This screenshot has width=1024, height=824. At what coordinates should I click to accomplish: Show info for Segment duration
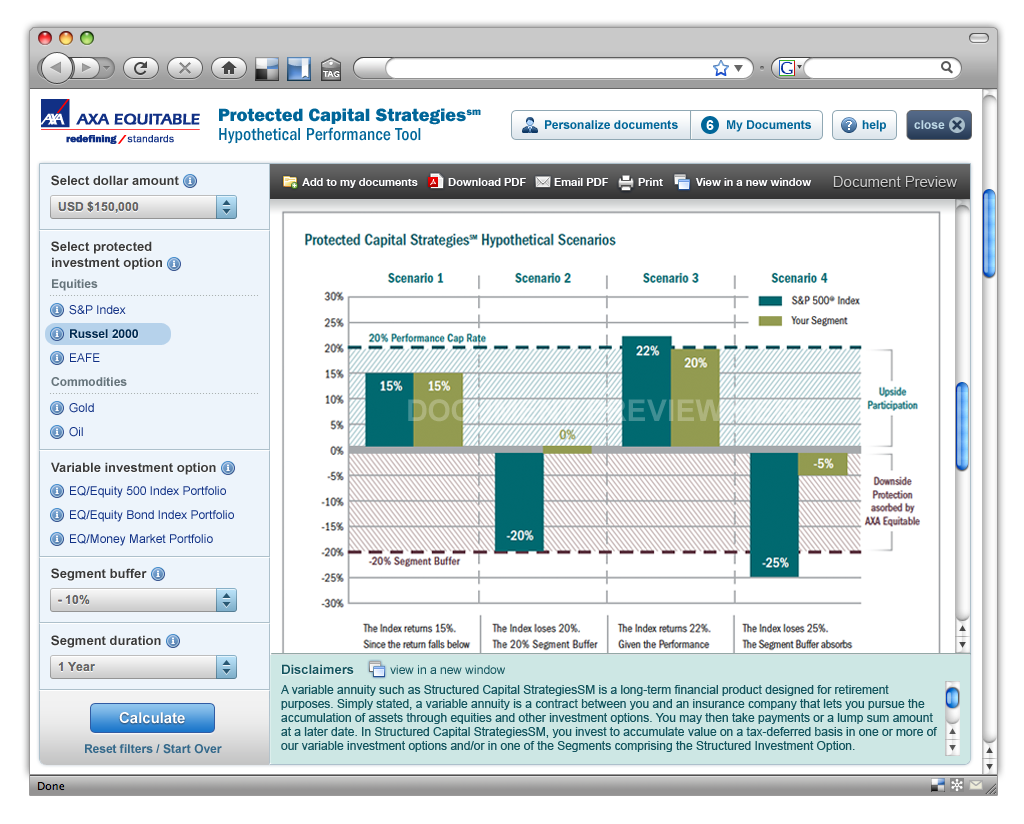pyautogui.click(x=173, y=641)
